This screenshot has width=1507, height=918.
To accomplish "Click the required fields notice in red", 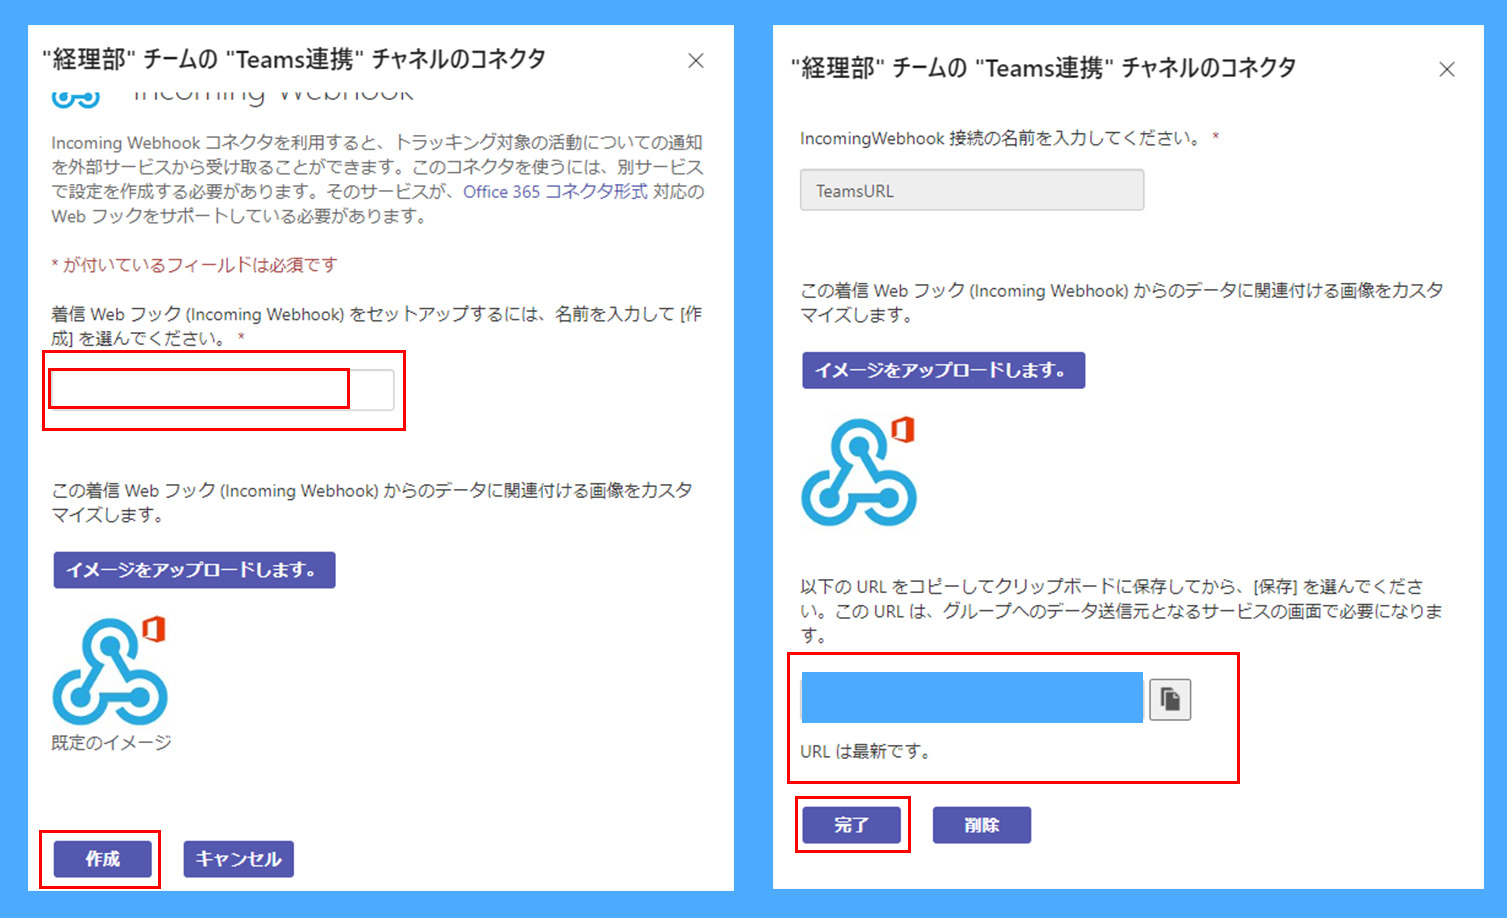I will 195,265.
